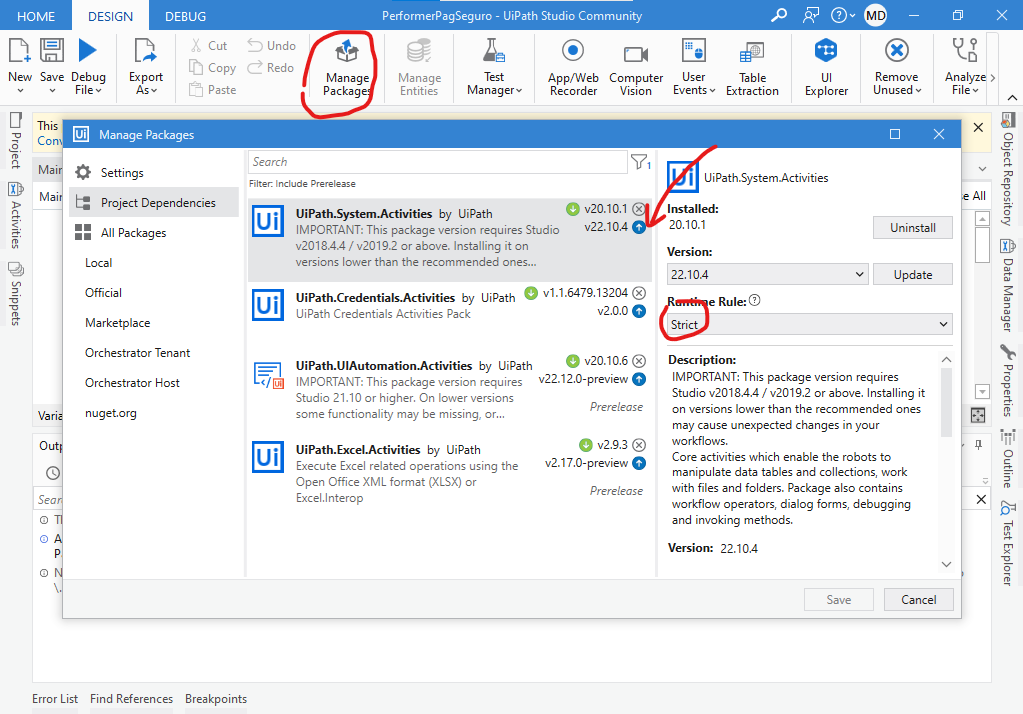Remove UiPath.Credentials.Activities using its X icon
This screenshot has height=714, width=1023.
[639, 293]
